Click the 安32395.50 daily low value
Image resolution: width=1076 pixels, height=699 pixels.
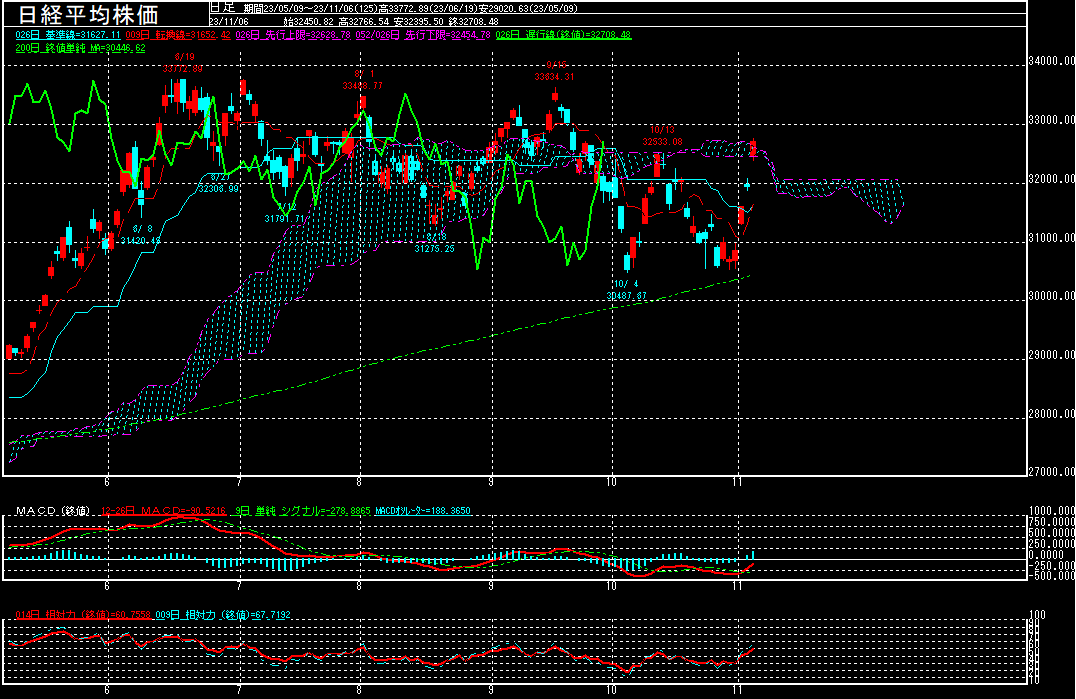tap(419, 21)
